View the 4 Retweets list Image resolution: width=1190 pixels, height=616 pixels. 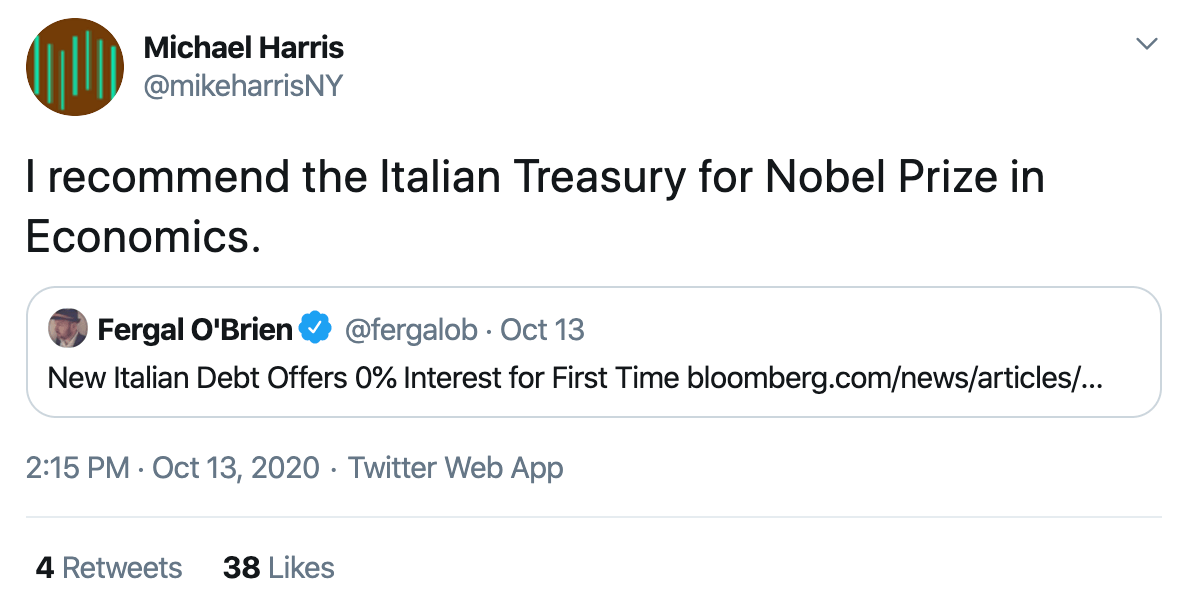(109, 568)
